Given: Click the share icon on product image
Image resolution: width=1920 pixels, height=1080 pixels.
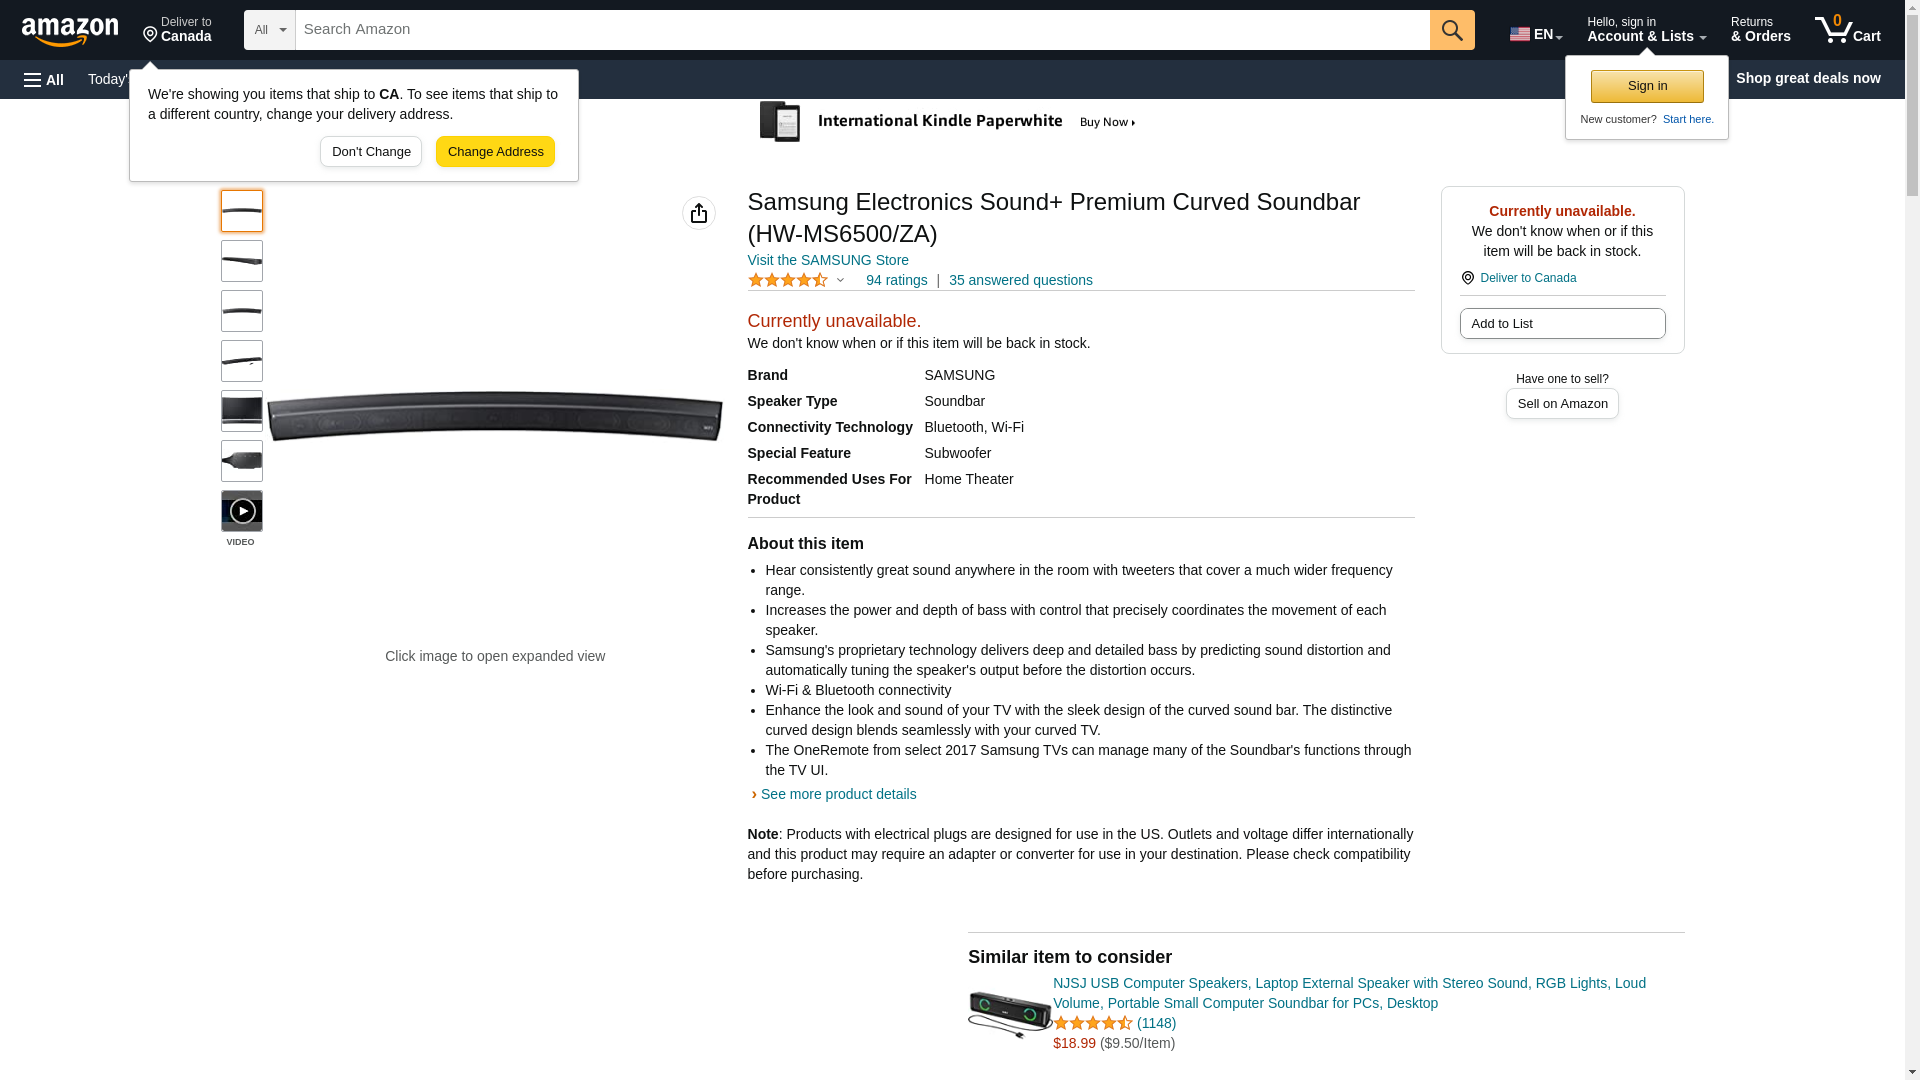Looking at the screenshot, I should point(699,213).
